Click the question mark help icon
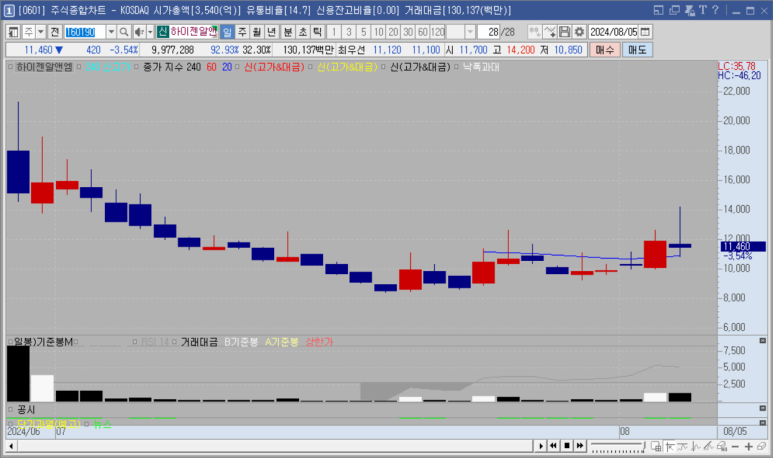Screen dimensions: 773x458 715,10
